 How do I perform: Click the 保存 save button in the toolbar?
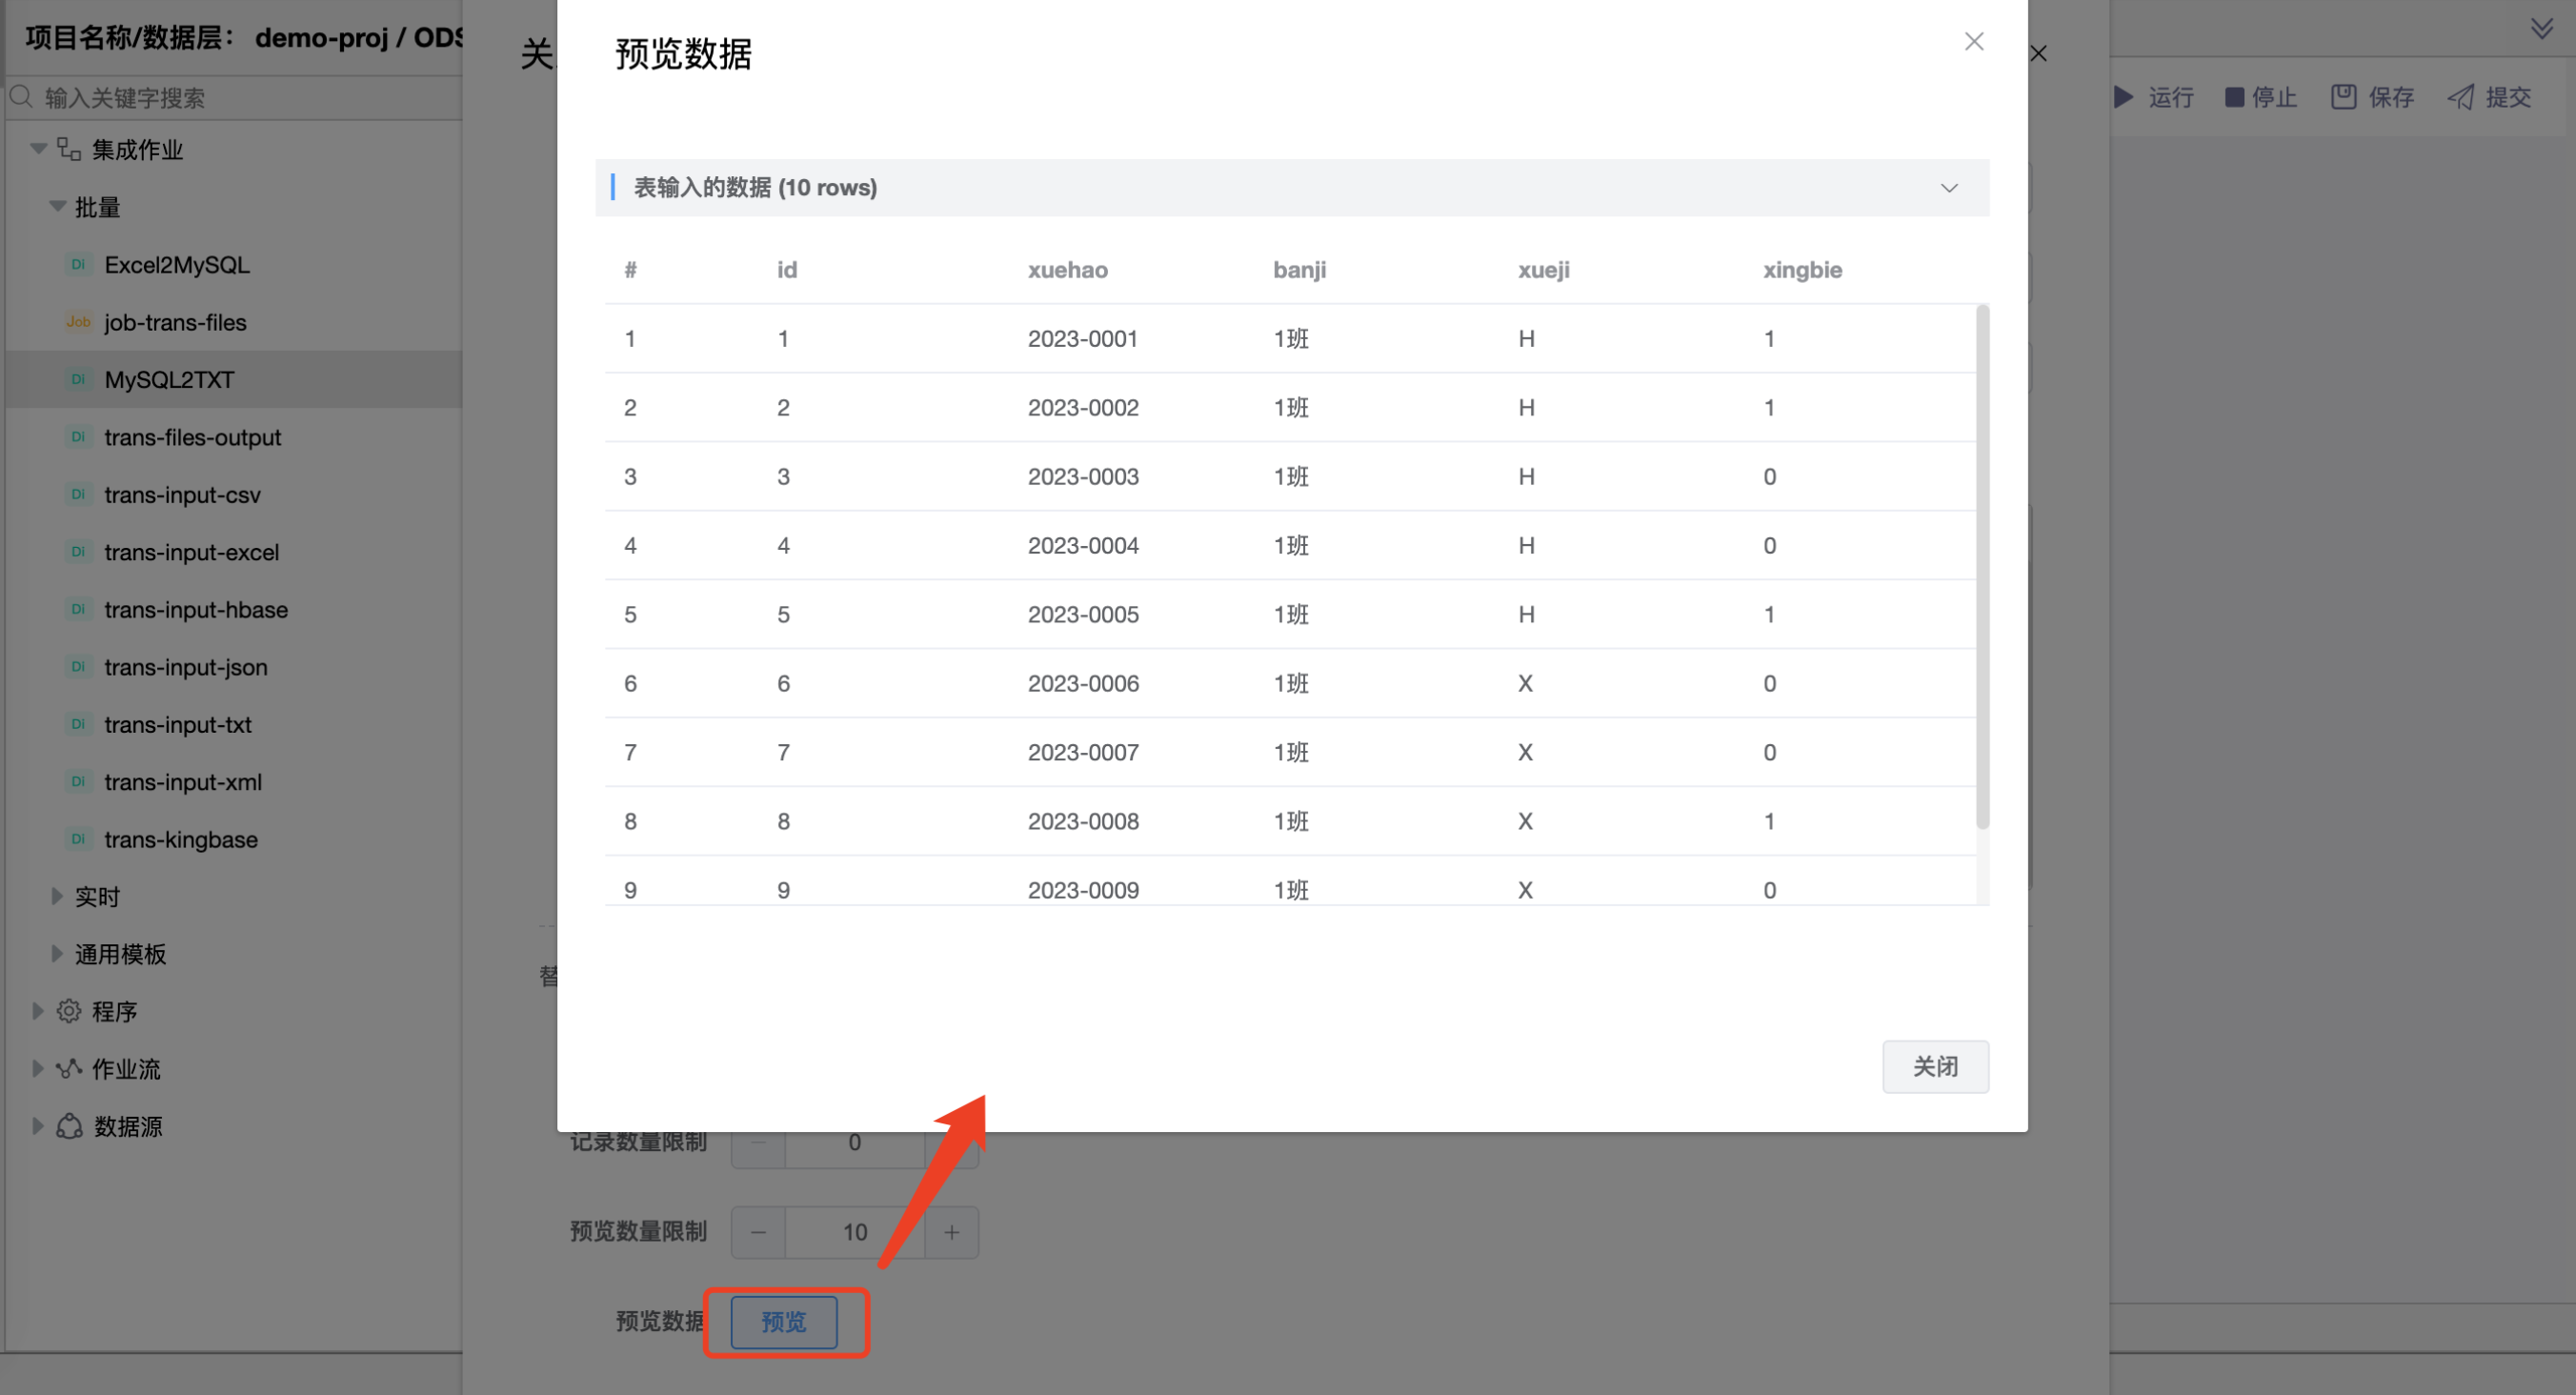[x=2372, y=97]
